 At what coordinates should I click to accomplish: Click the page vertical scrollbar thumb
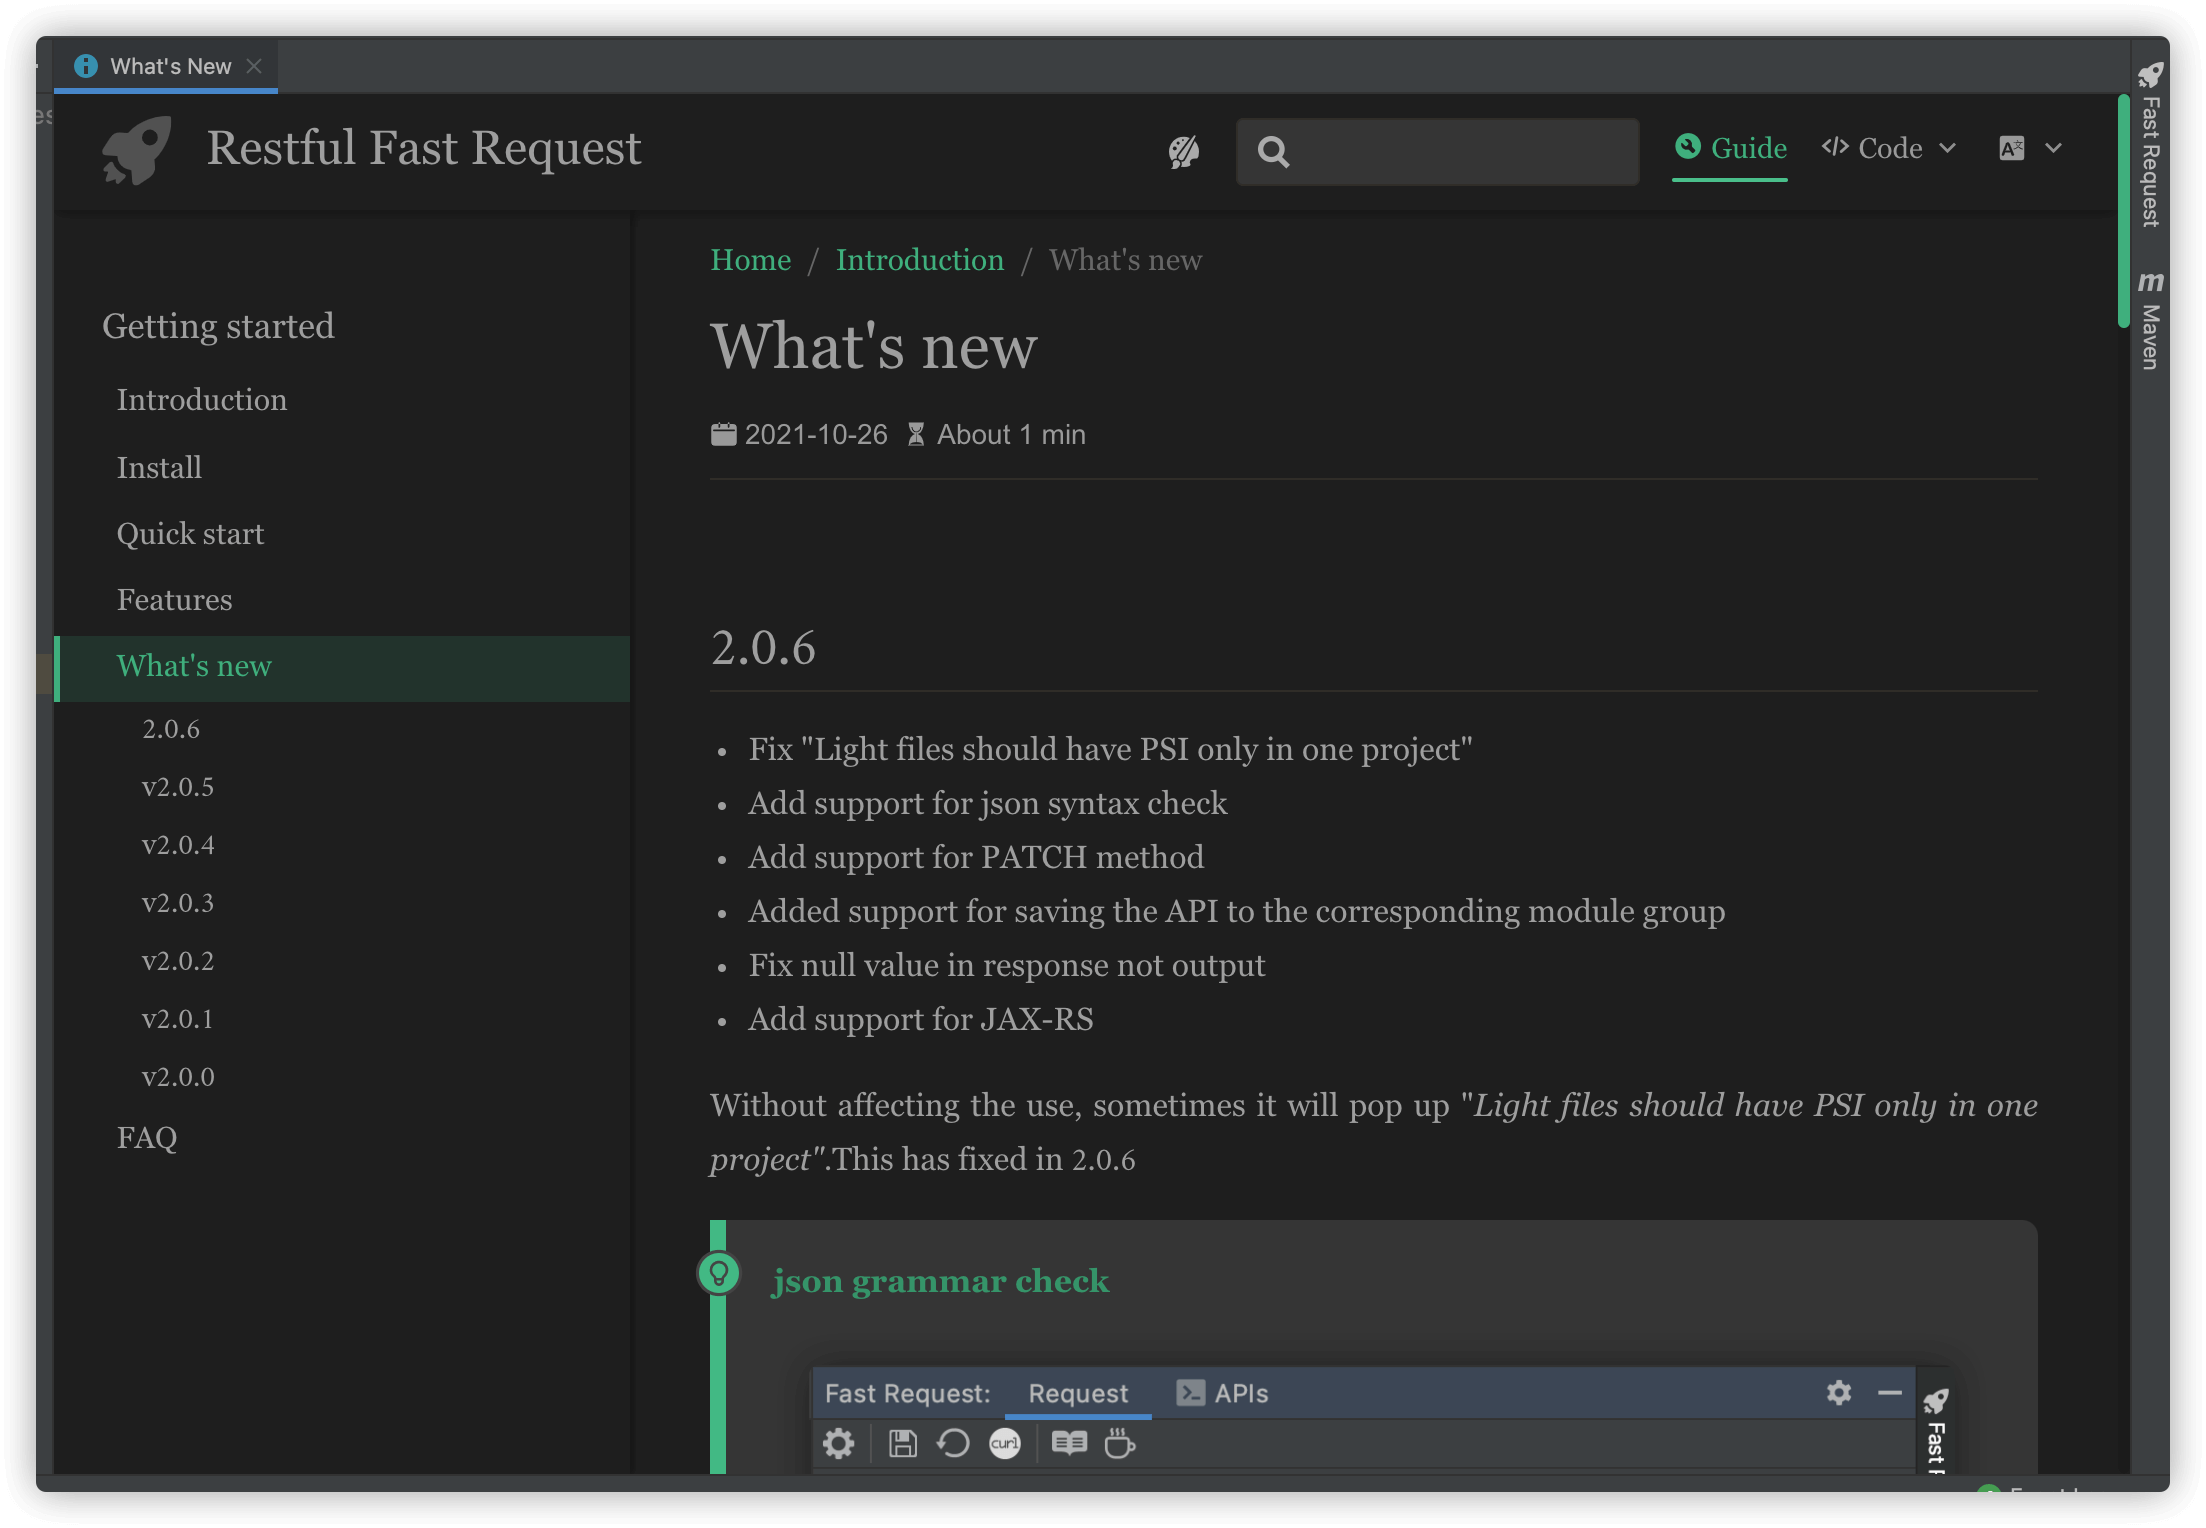coord(2122,210)
